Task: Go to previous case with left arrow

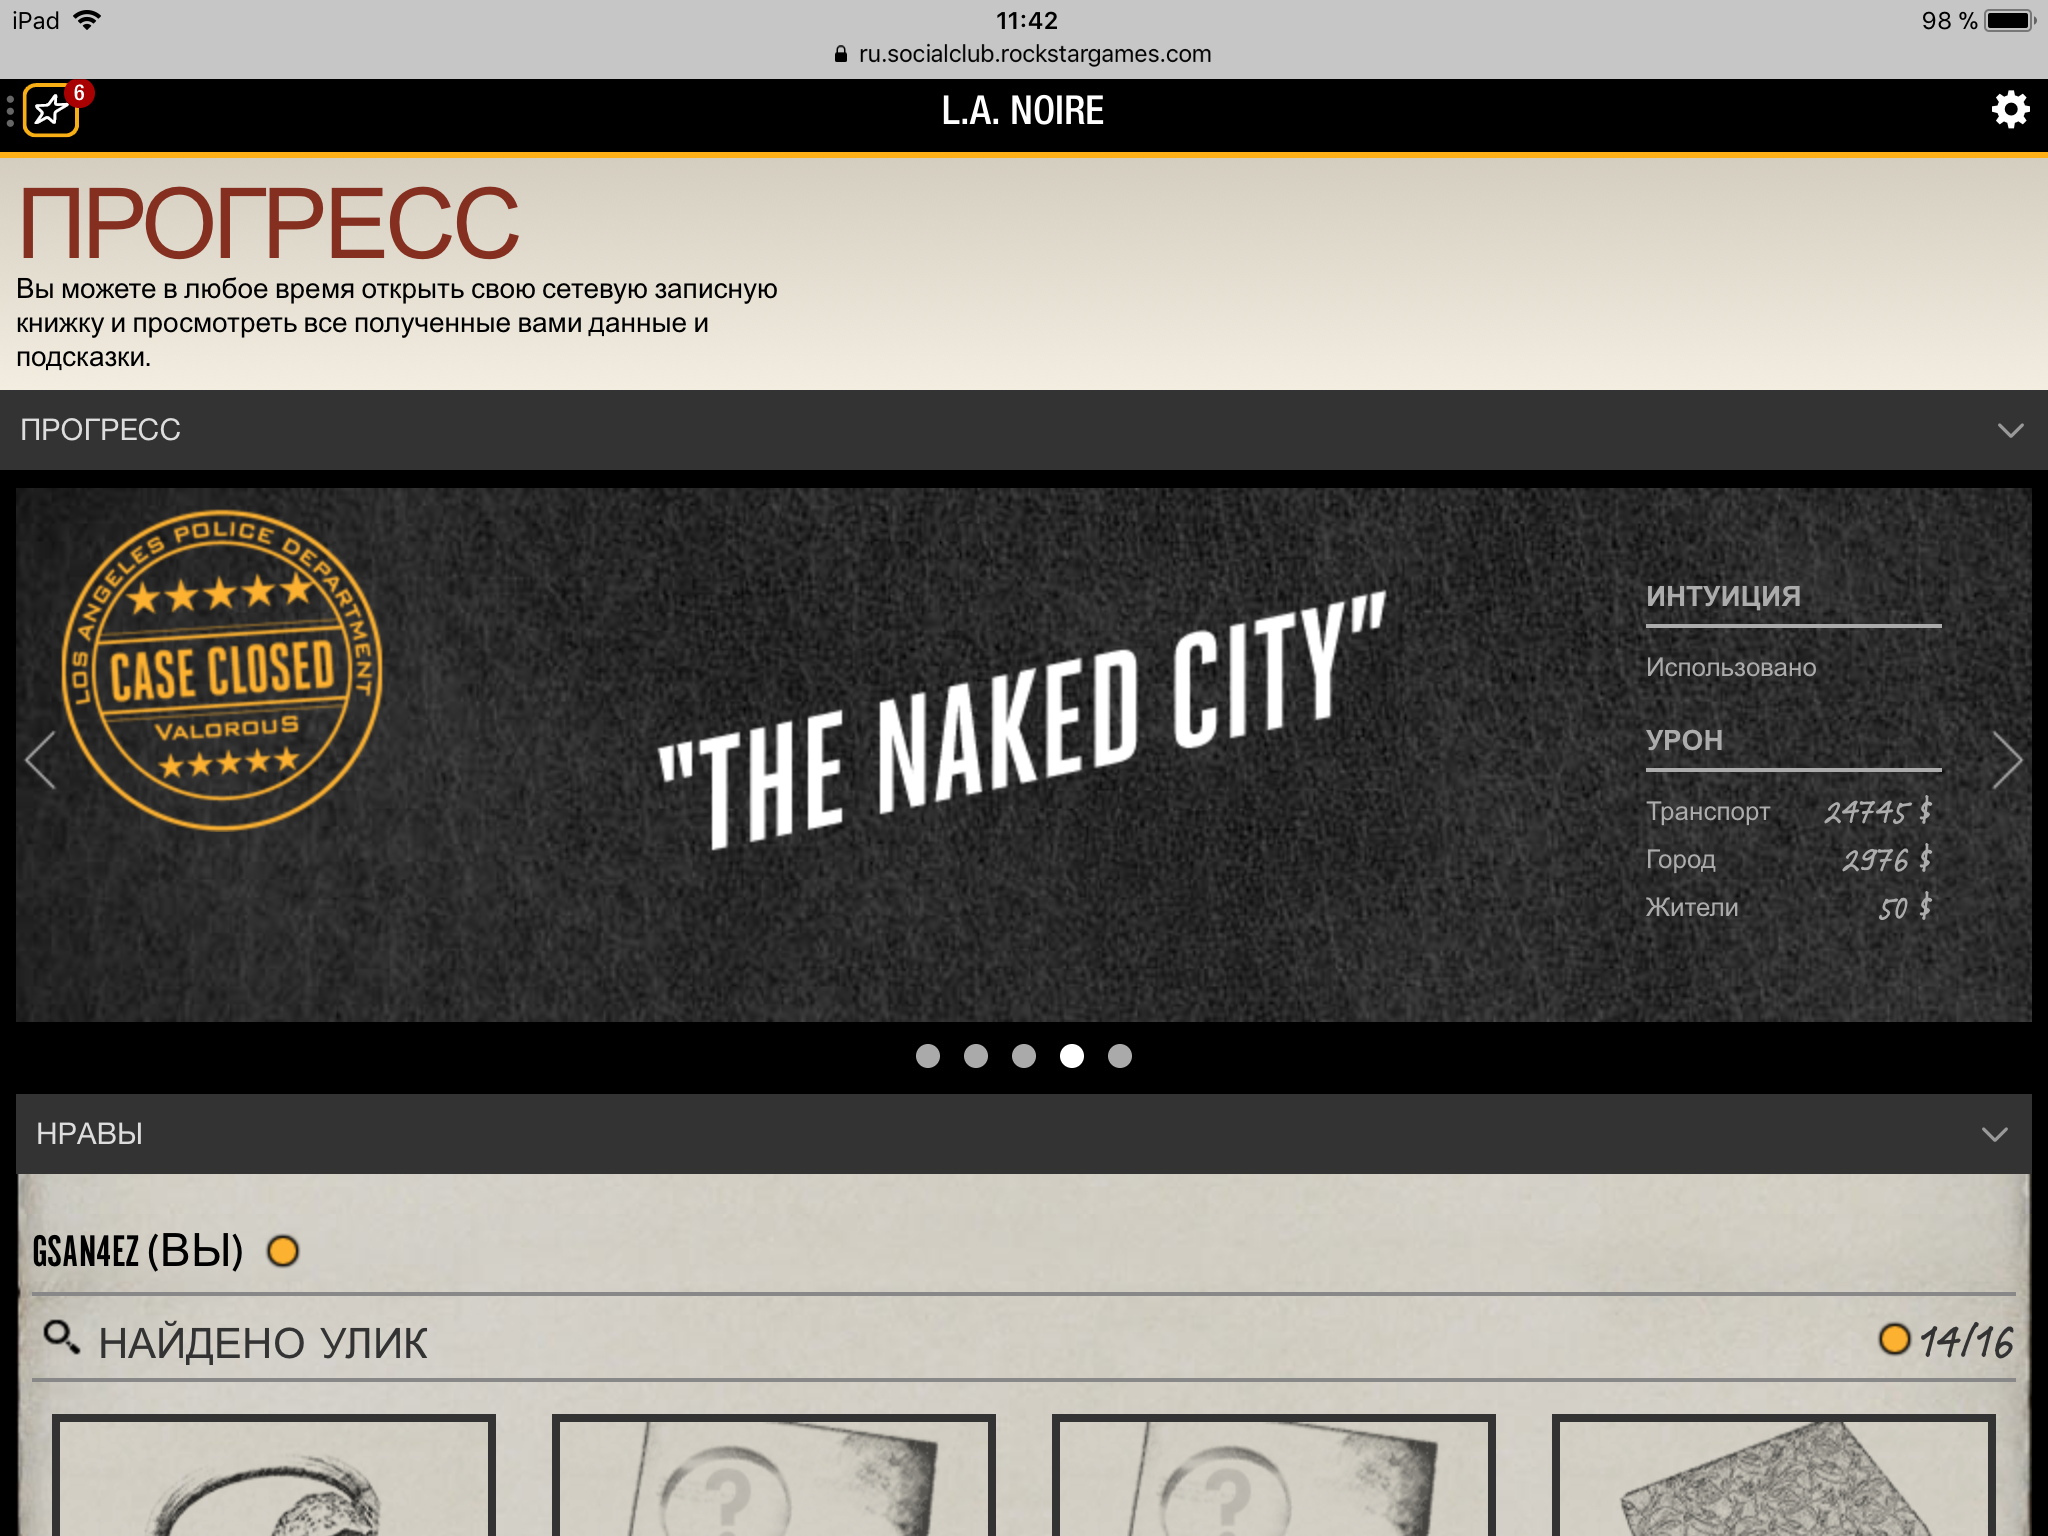Action: pyautogui.click(x=41, y=761)
